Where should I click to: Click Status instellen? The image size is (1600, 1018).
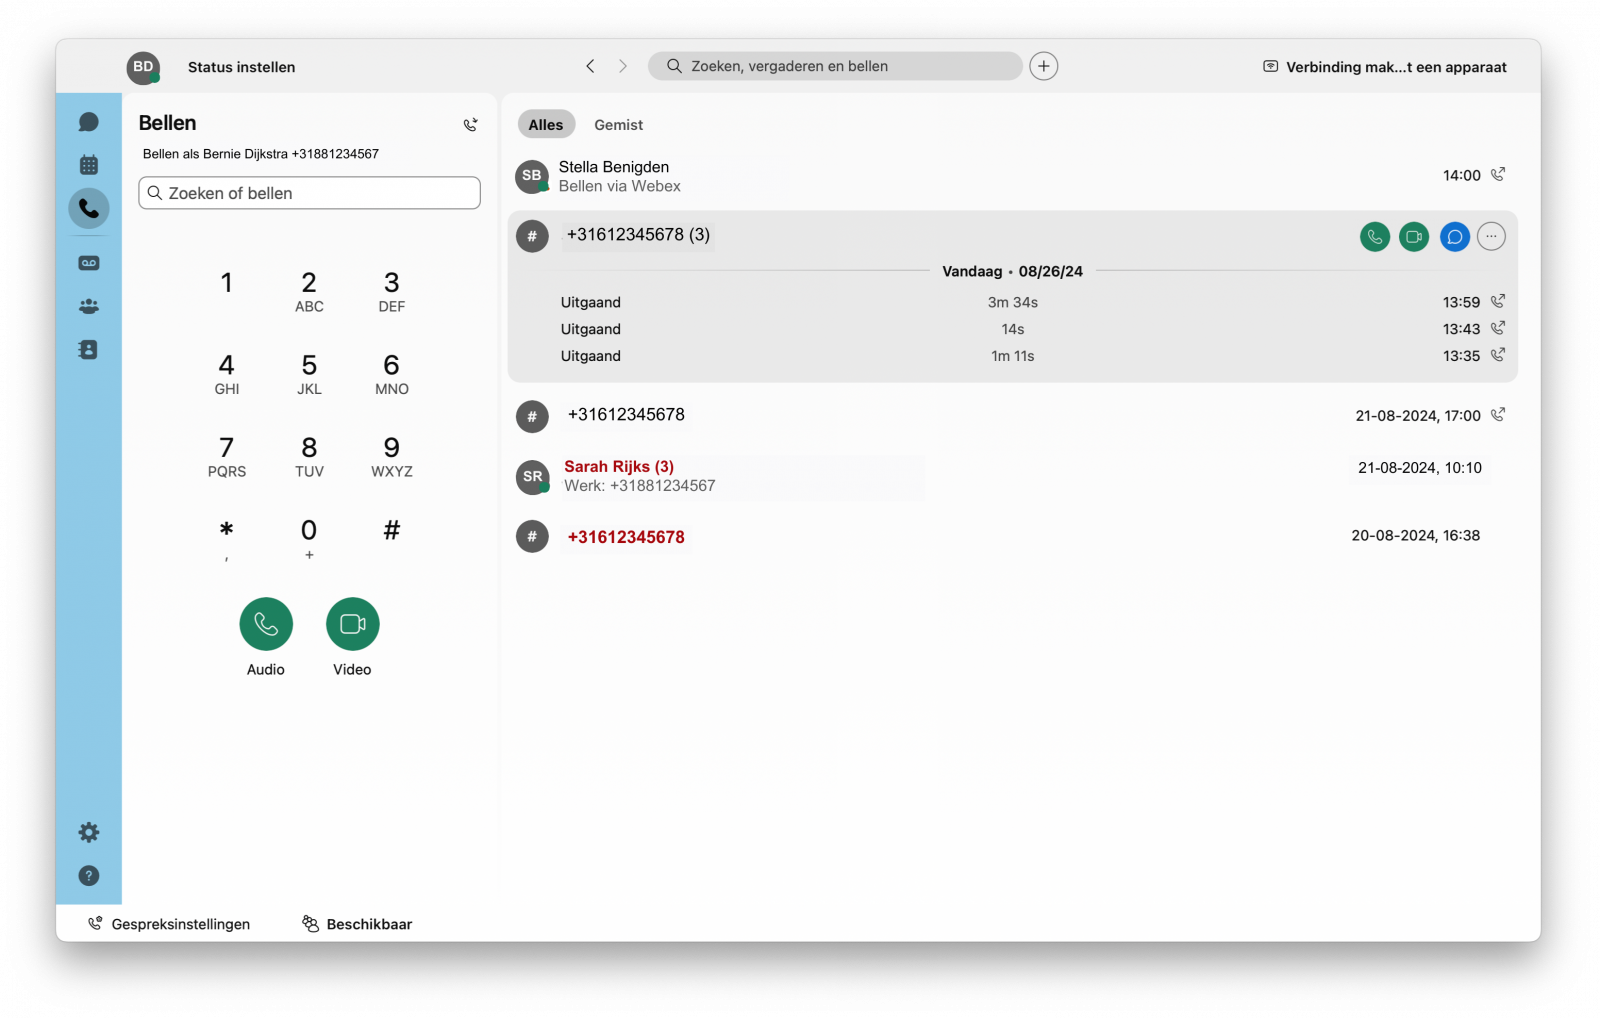click(241, 67)
